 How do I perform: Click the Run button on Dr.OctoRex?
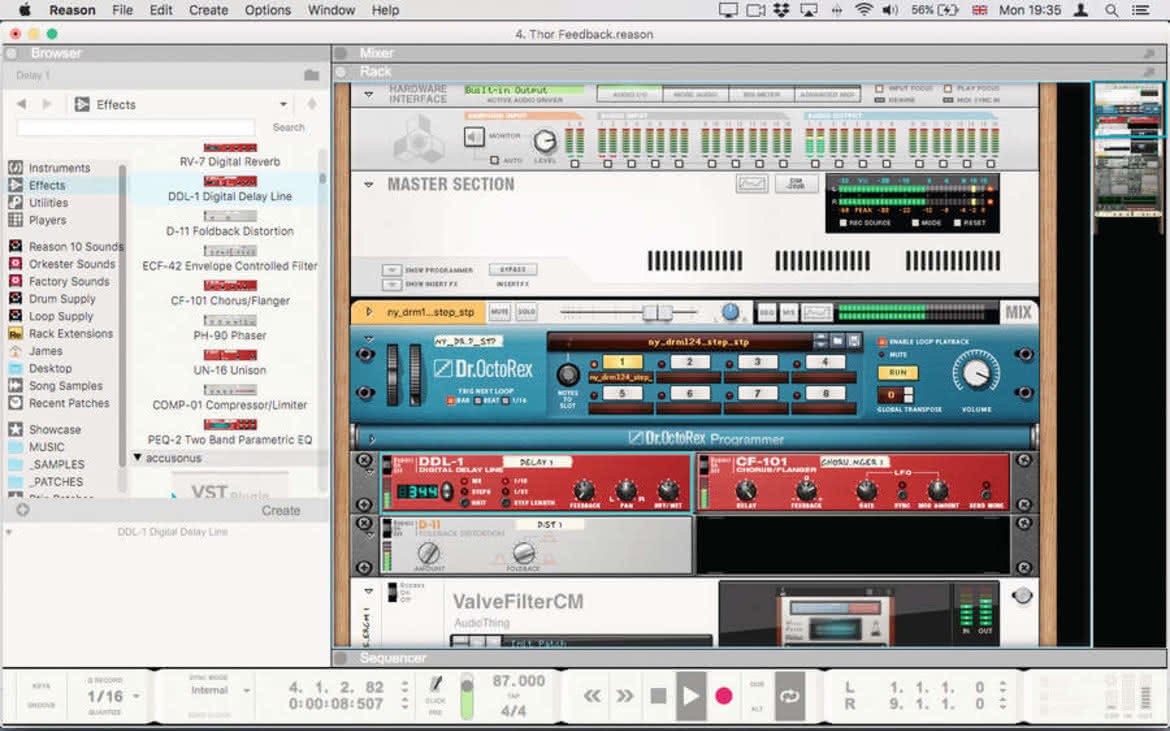(898, 372)
